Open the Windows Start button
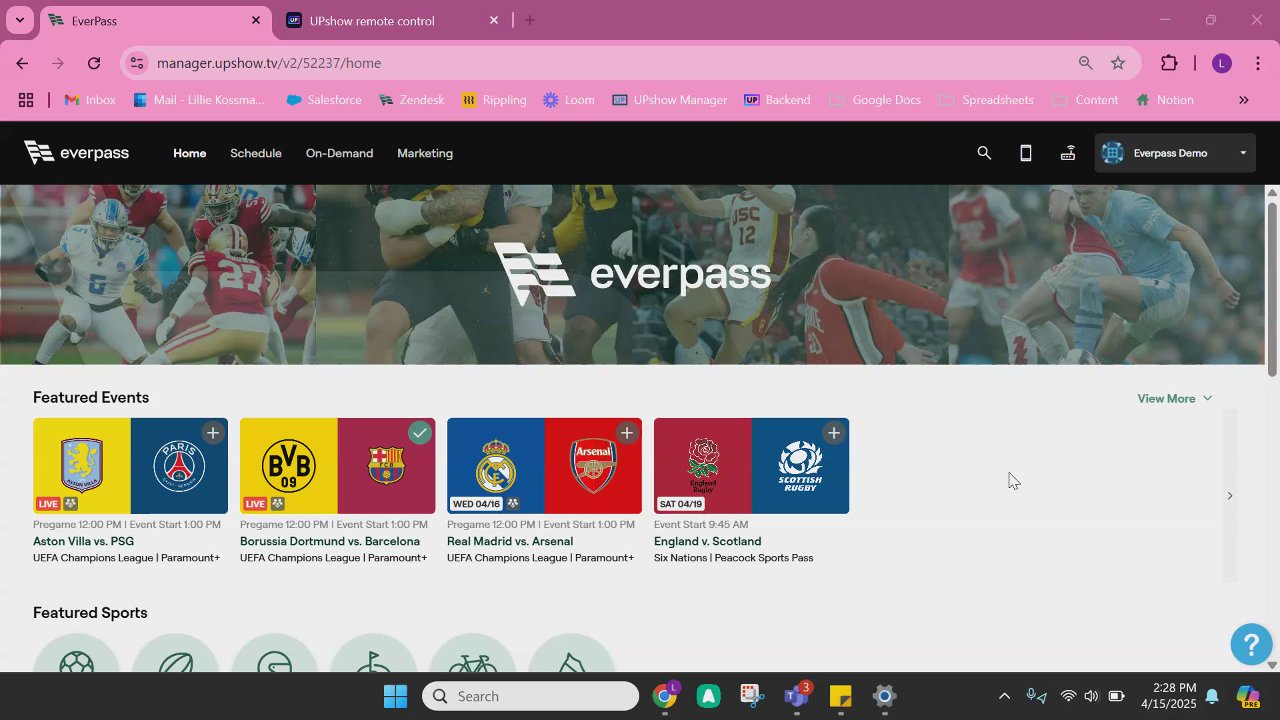 coord(395,696)
